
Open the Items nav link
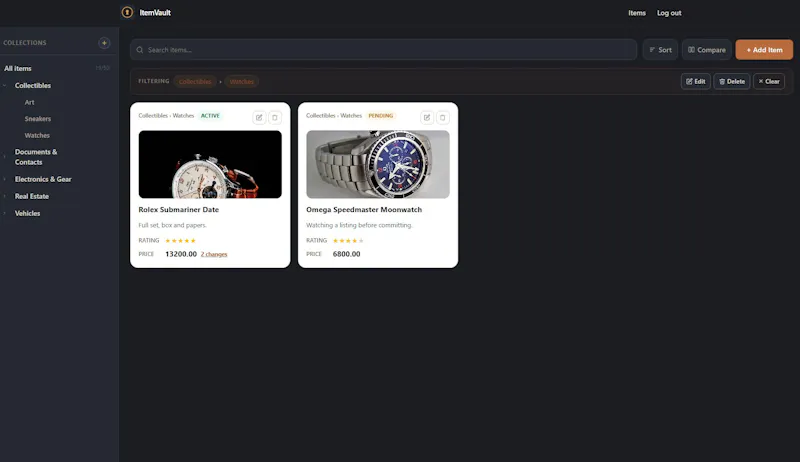pos(637,13)
